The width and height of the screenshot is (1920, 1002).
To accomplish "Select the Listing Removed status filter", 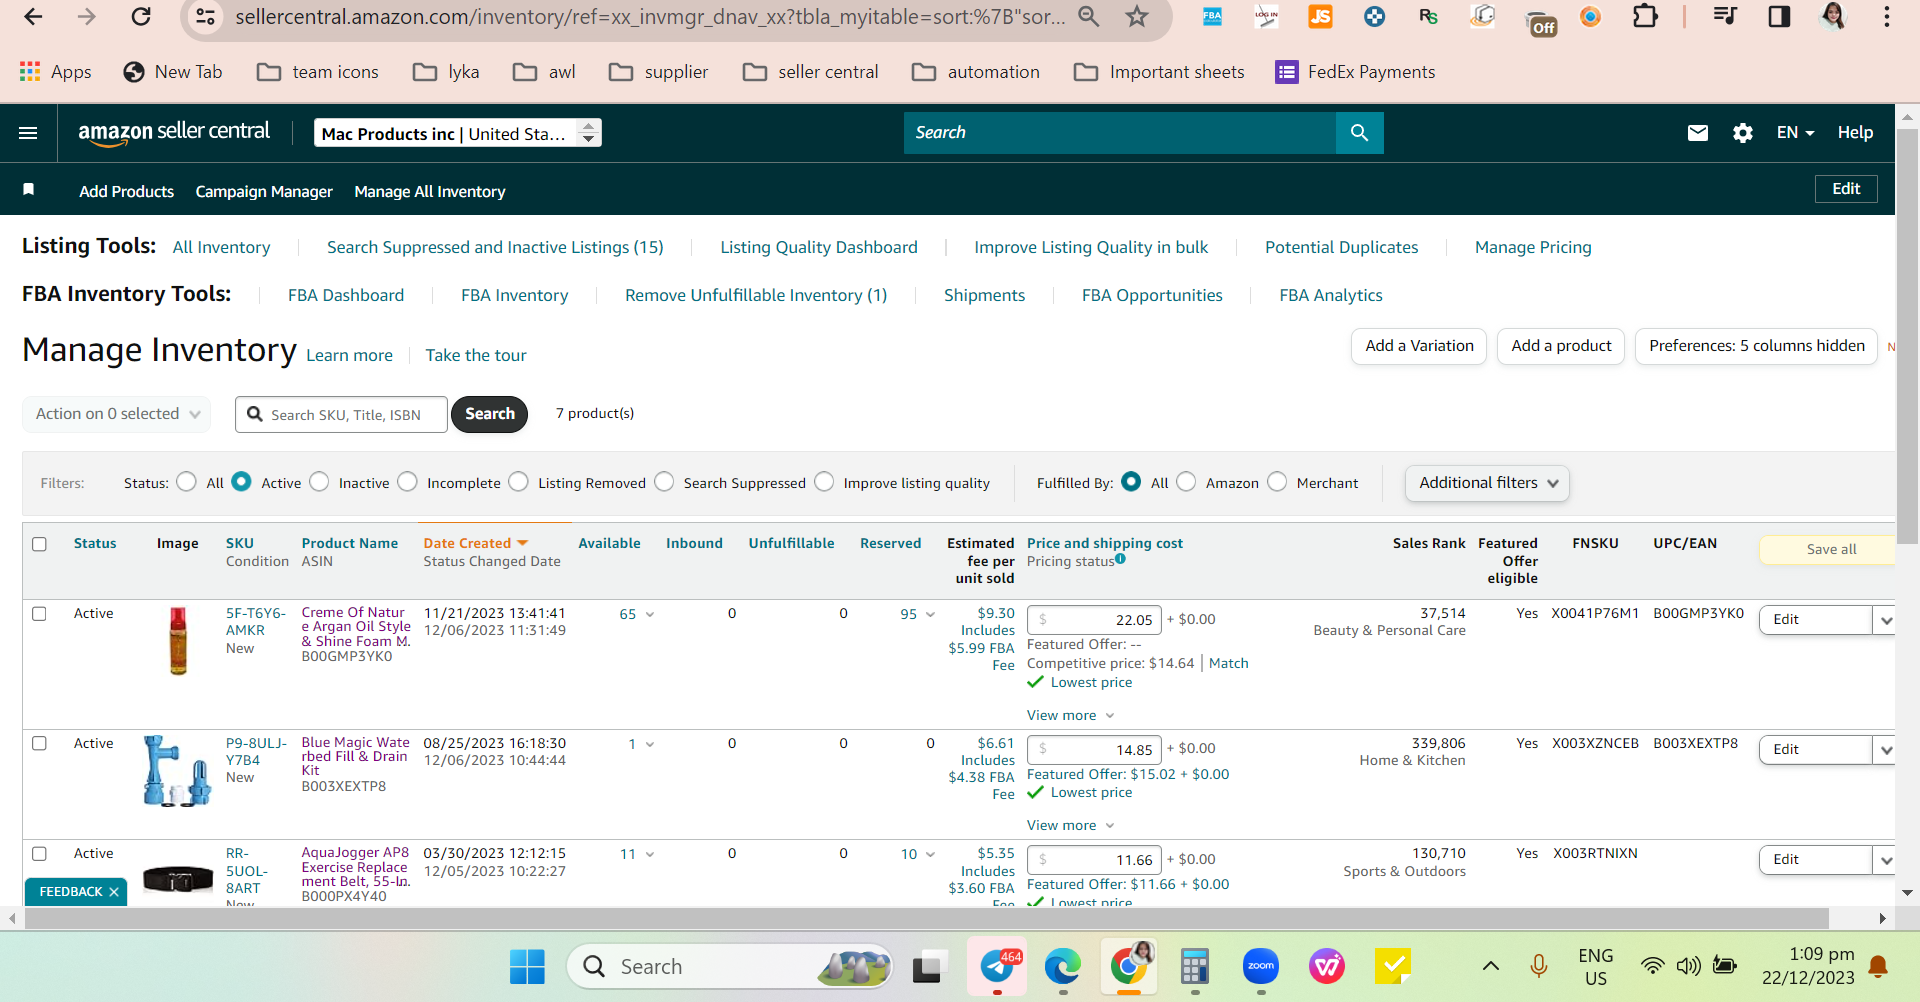I will click(519, 482).
